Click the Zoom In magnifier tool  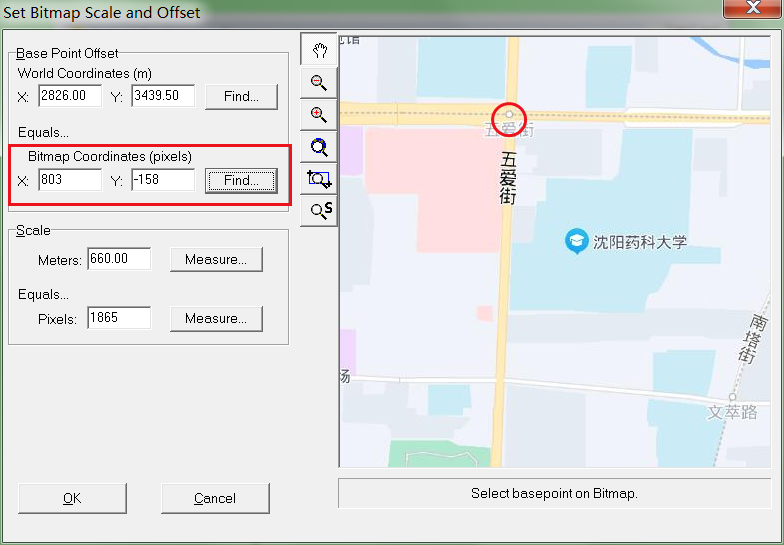coord(319,115)
